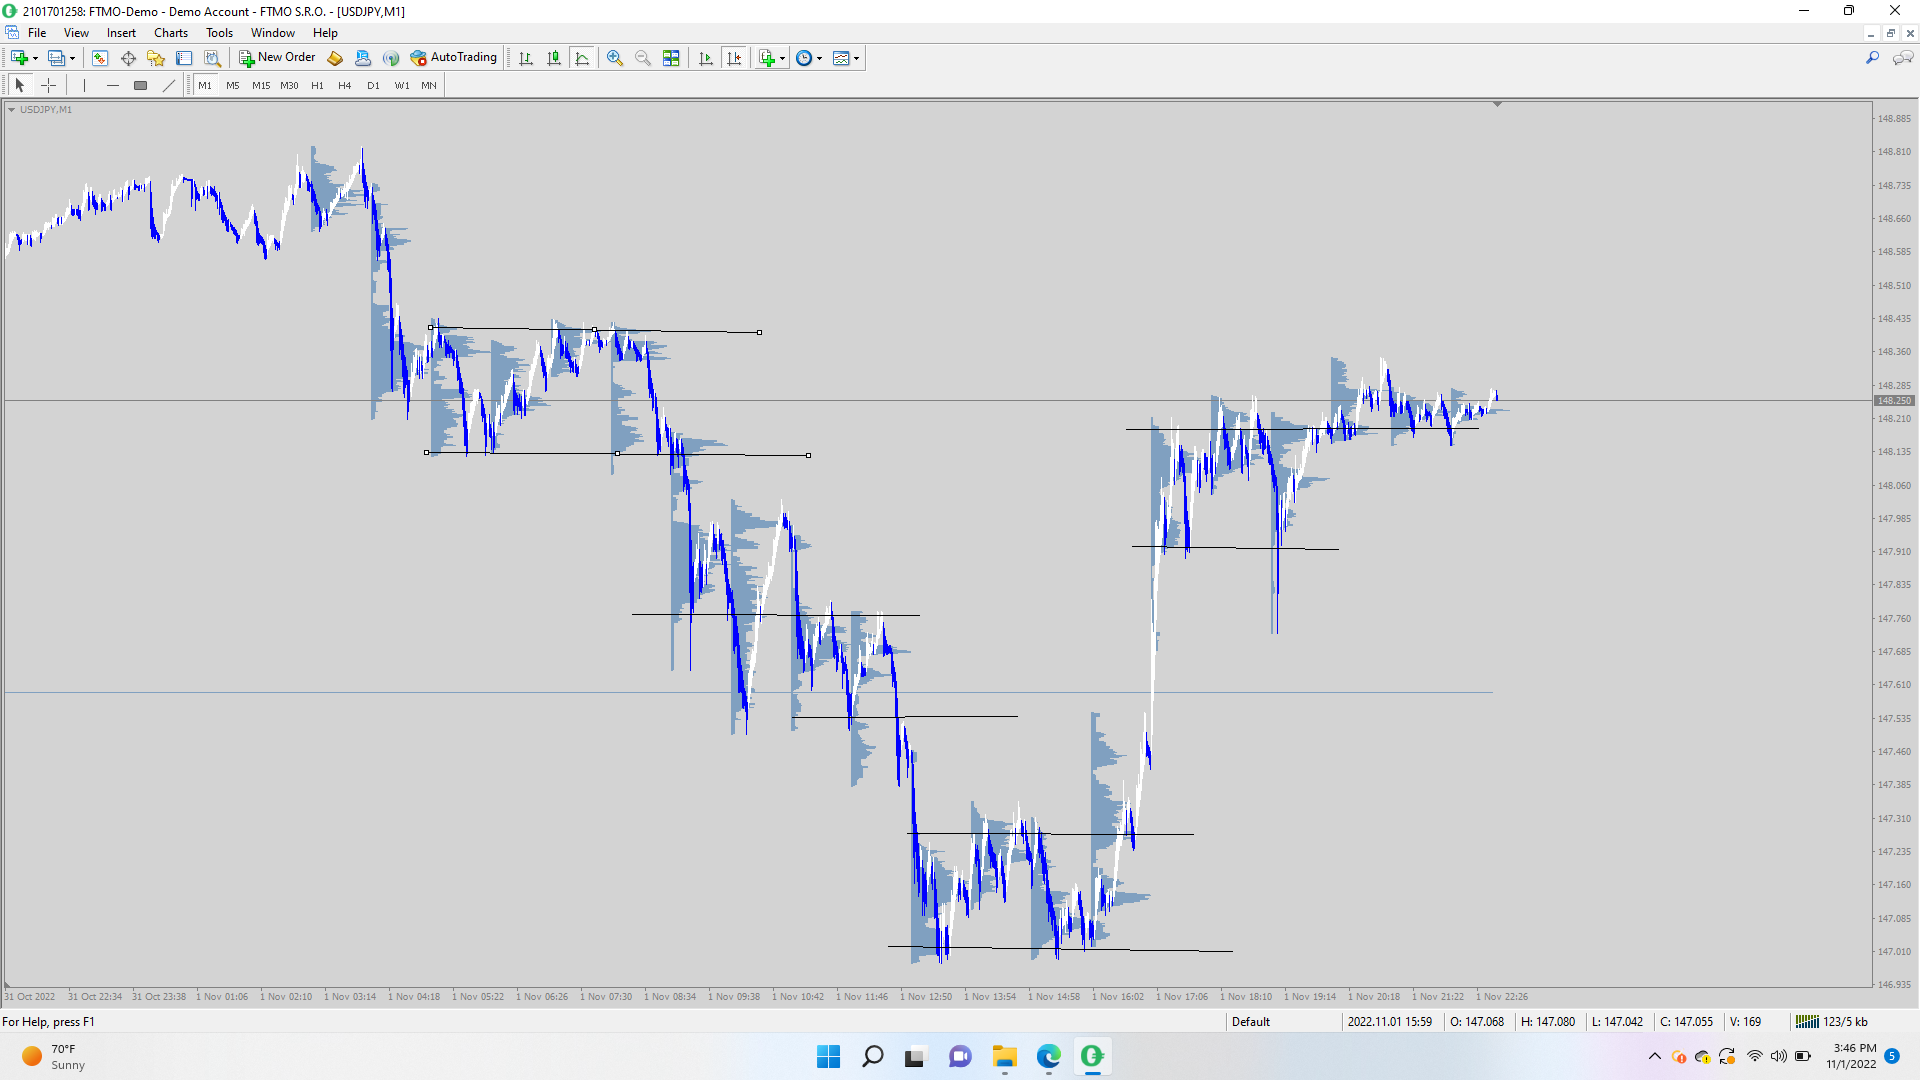Image resolution: width=1920 pixels, height=1080 pixels.
Task: Click the Zoom Out magnifier icon
Action: click(x=643, y=58)
